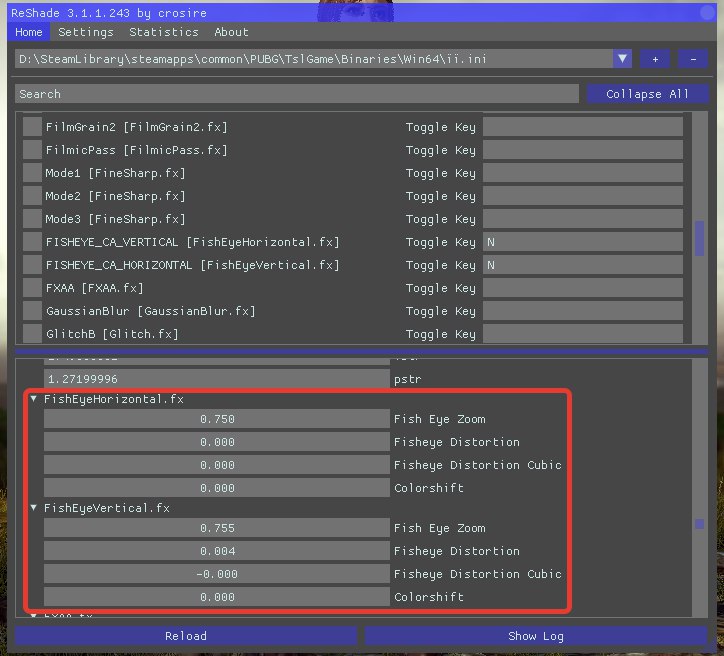This screenshot has width=724, height=656.
Task: Enable the GaussianBlur effect checkbox
Action: coord(32,311)
